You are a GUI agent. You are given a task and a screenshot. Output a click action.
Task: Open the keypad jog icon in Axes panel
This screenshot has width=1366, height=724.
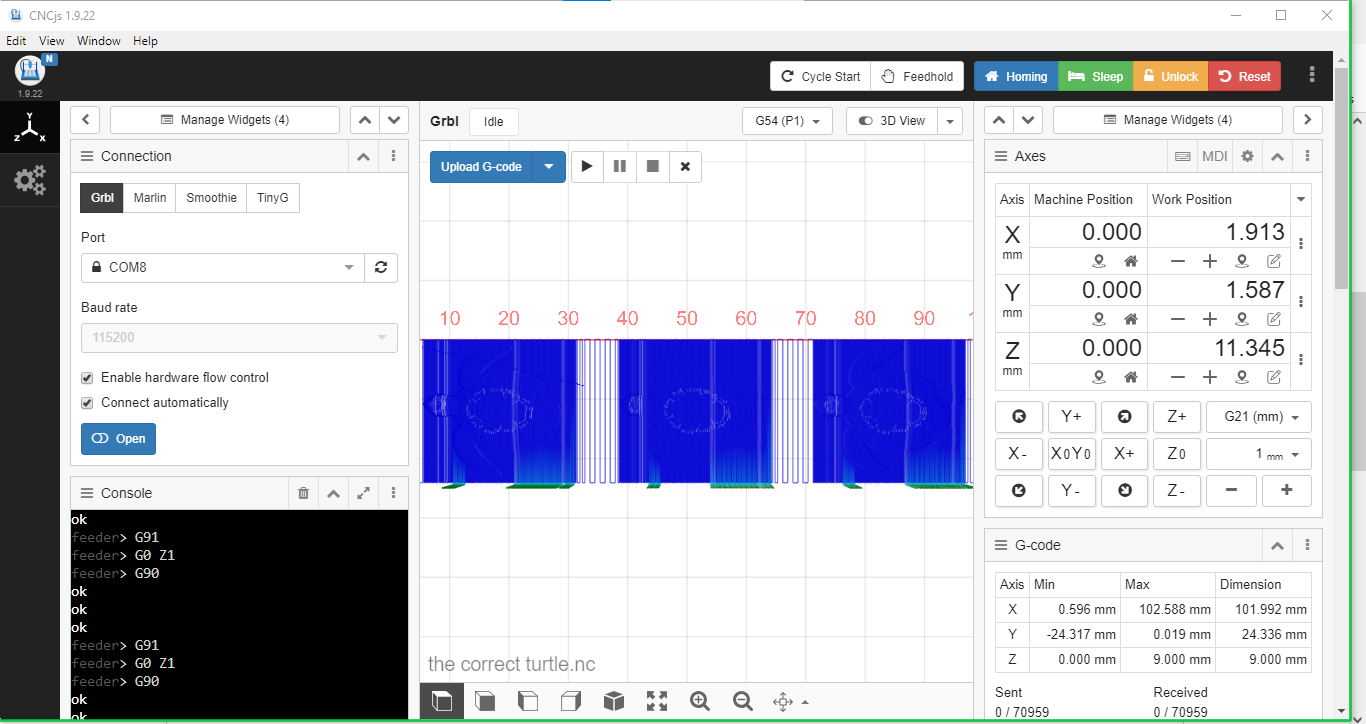click(x=1183, y=156)
